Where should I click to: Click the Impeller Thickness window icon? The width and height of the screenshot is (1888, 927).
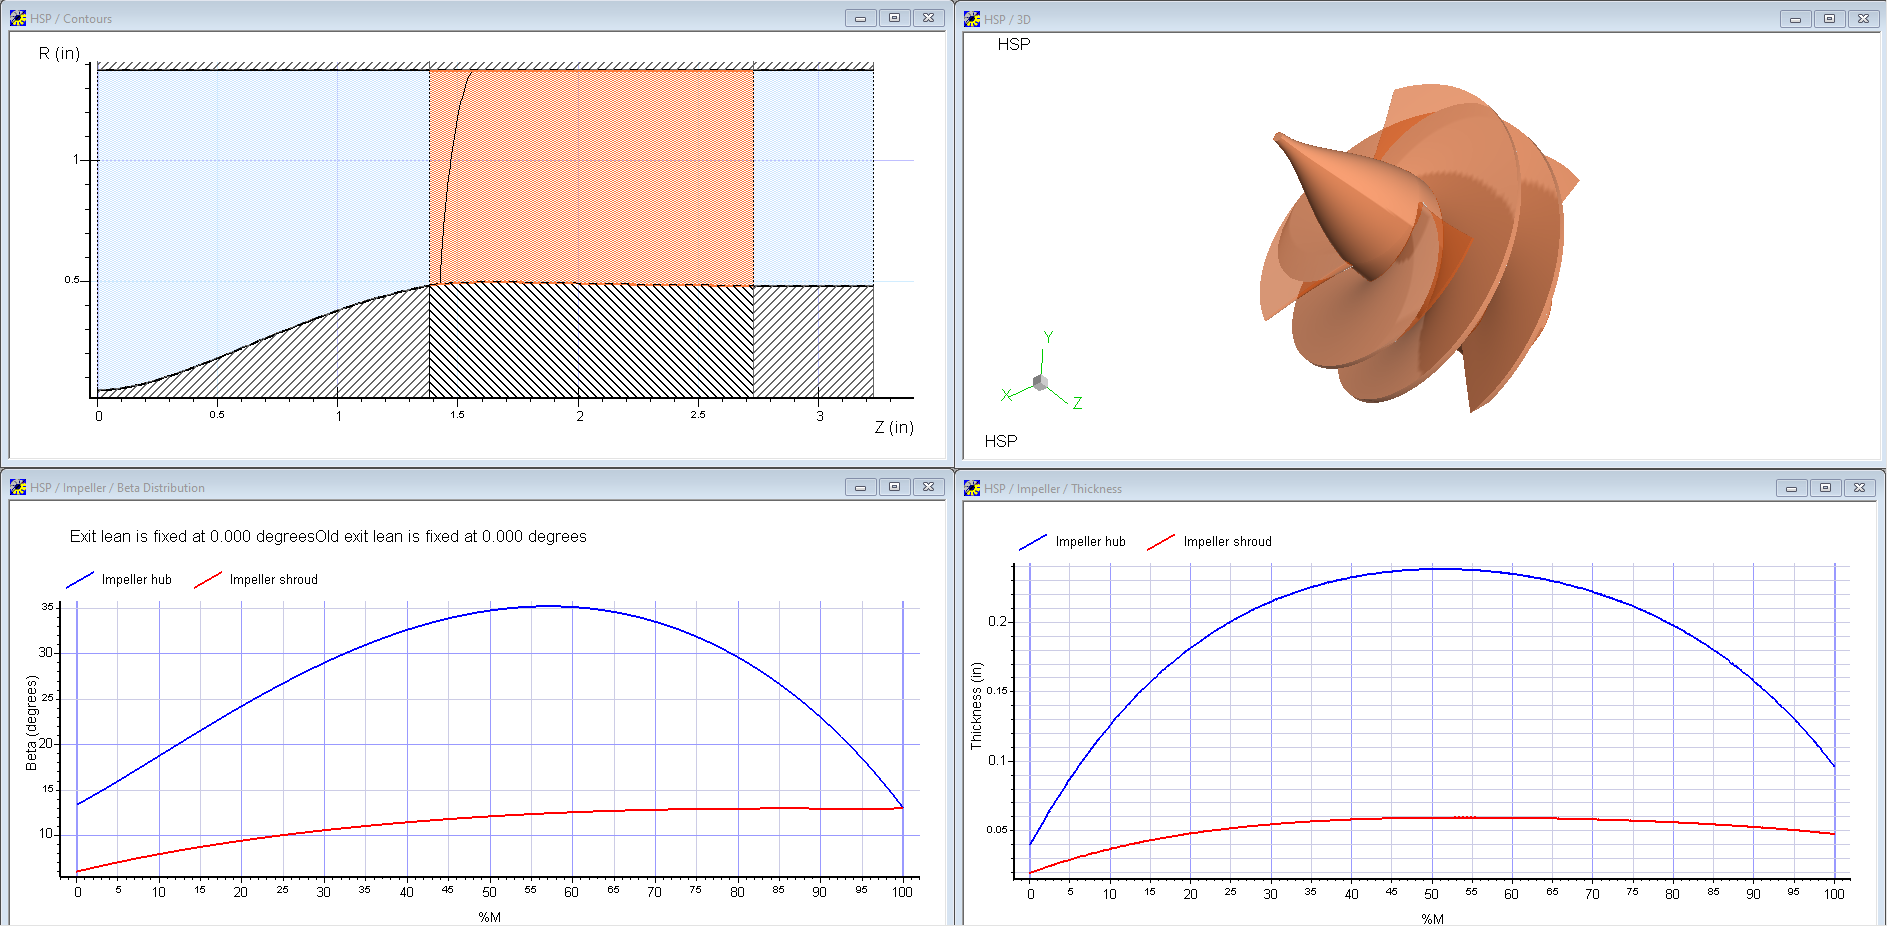(x=972, y=488)
